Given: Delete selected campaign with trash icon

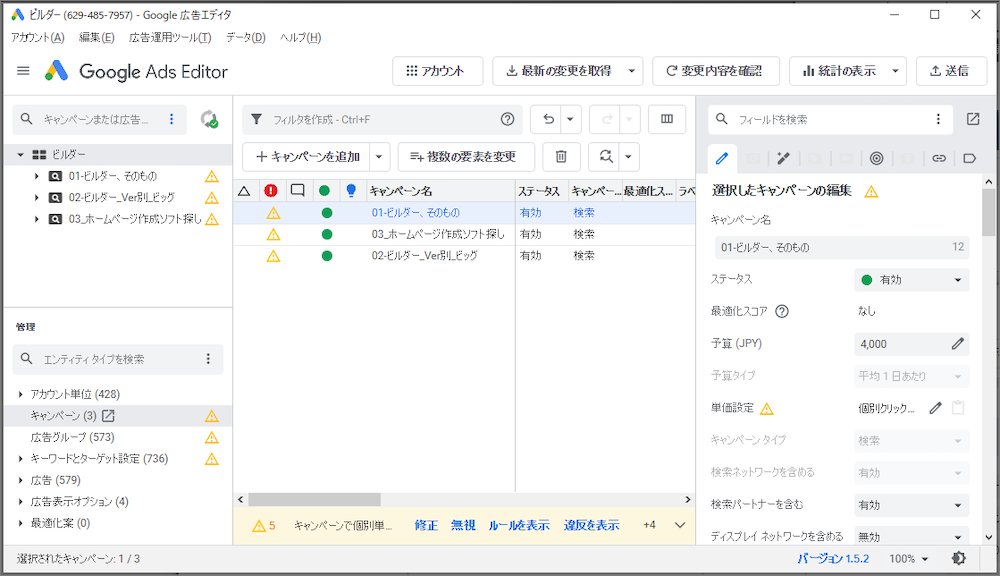Looking at the screenshot, I should 561,156.
